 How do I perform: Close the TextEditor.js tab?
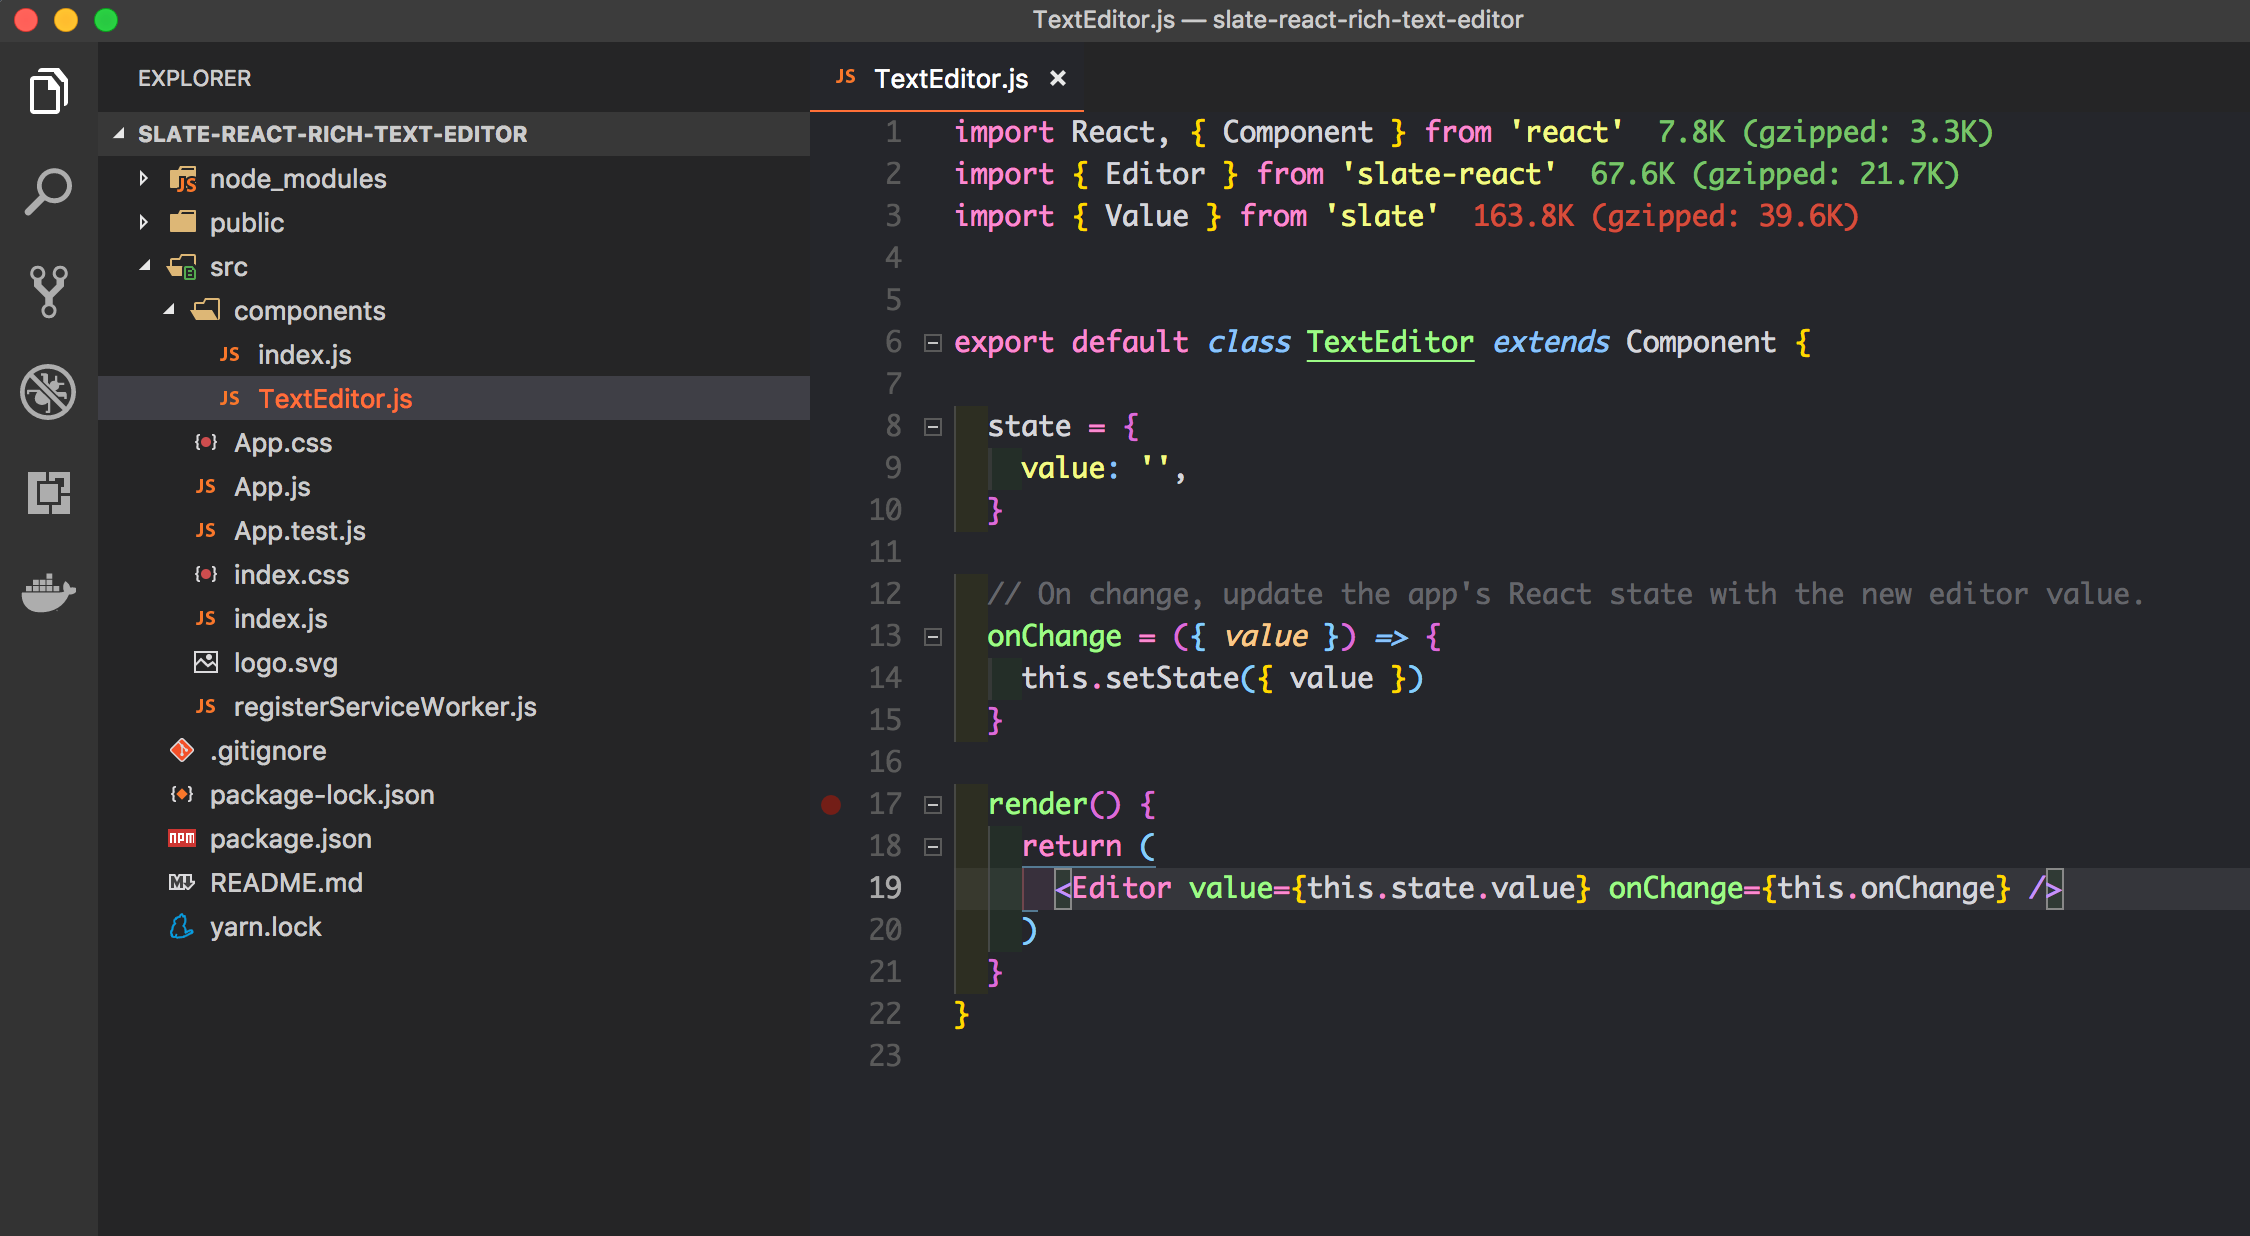(x=1058, y=78)
